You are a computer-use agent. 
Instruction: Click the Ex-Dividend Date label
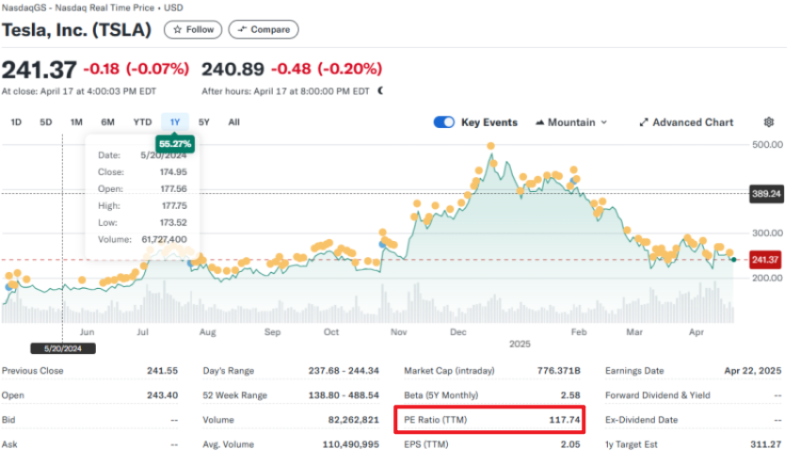click(x=641, y=420)
